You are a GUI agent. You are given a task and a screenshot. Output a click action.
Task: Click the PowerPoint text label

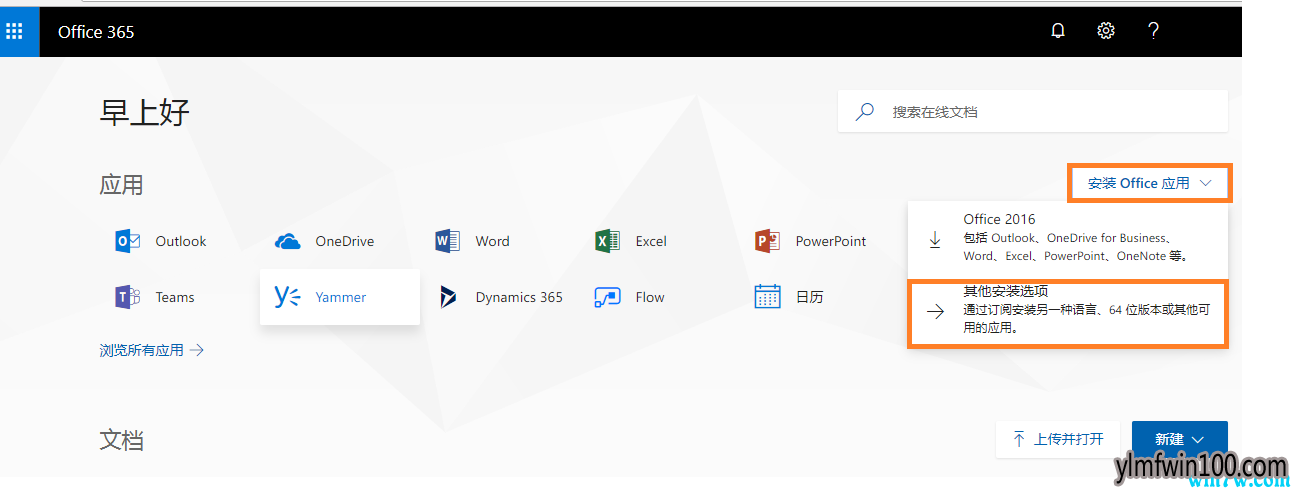click(x=831, y=241)
